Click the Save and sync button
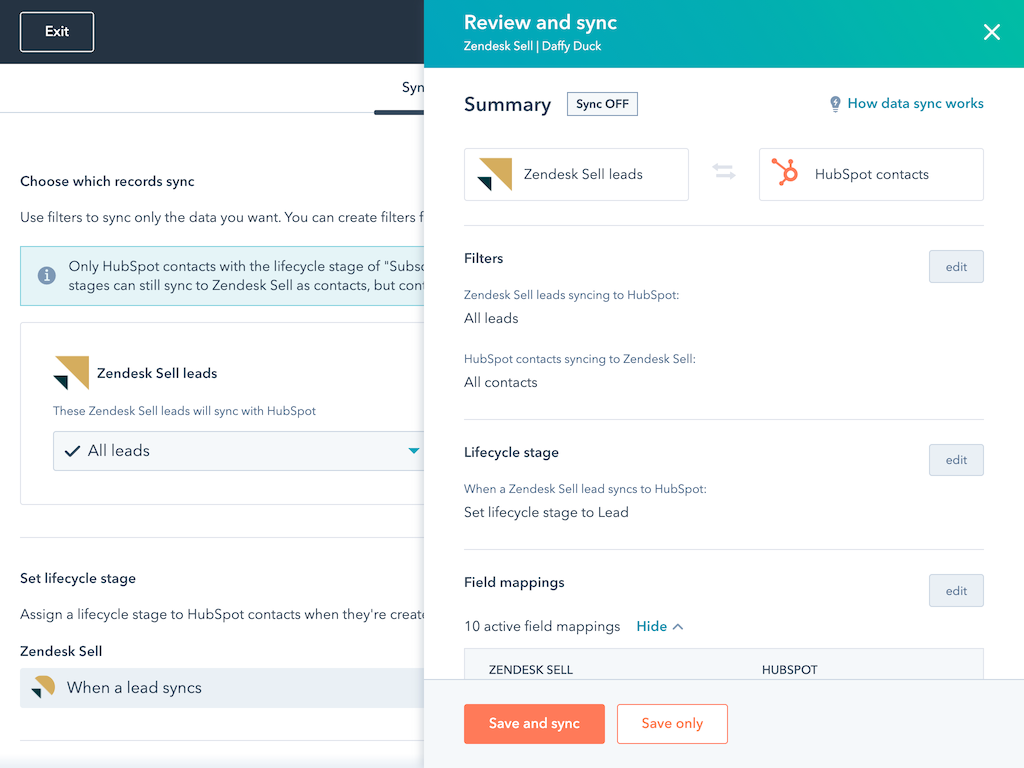 (534, 723)
